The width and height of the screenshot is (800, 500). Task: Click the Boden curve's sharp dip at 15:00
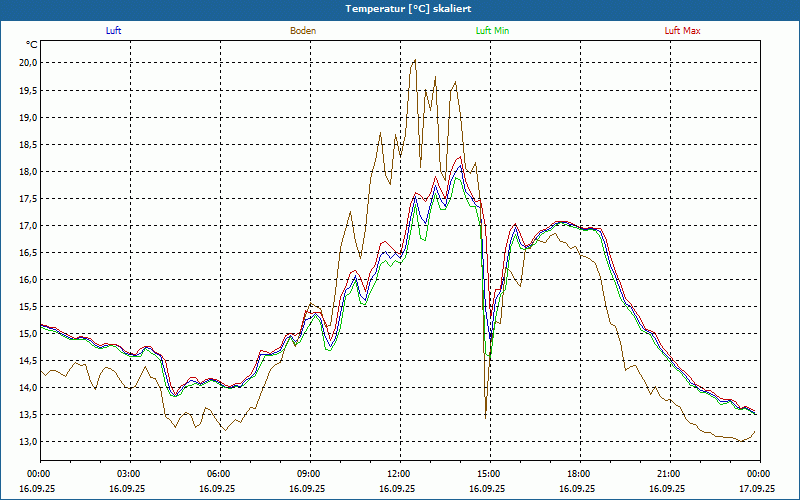[x=486, y=414]
